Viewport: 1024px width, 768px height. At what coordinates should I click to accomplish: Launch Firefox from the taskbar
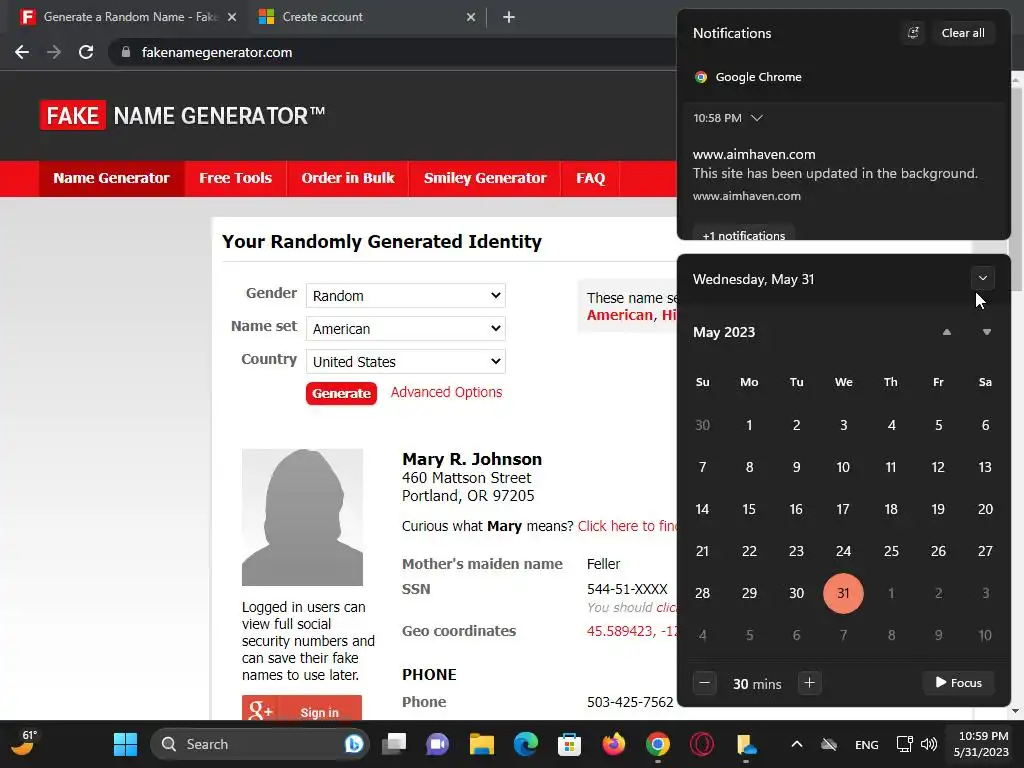[x=613, y=744]
